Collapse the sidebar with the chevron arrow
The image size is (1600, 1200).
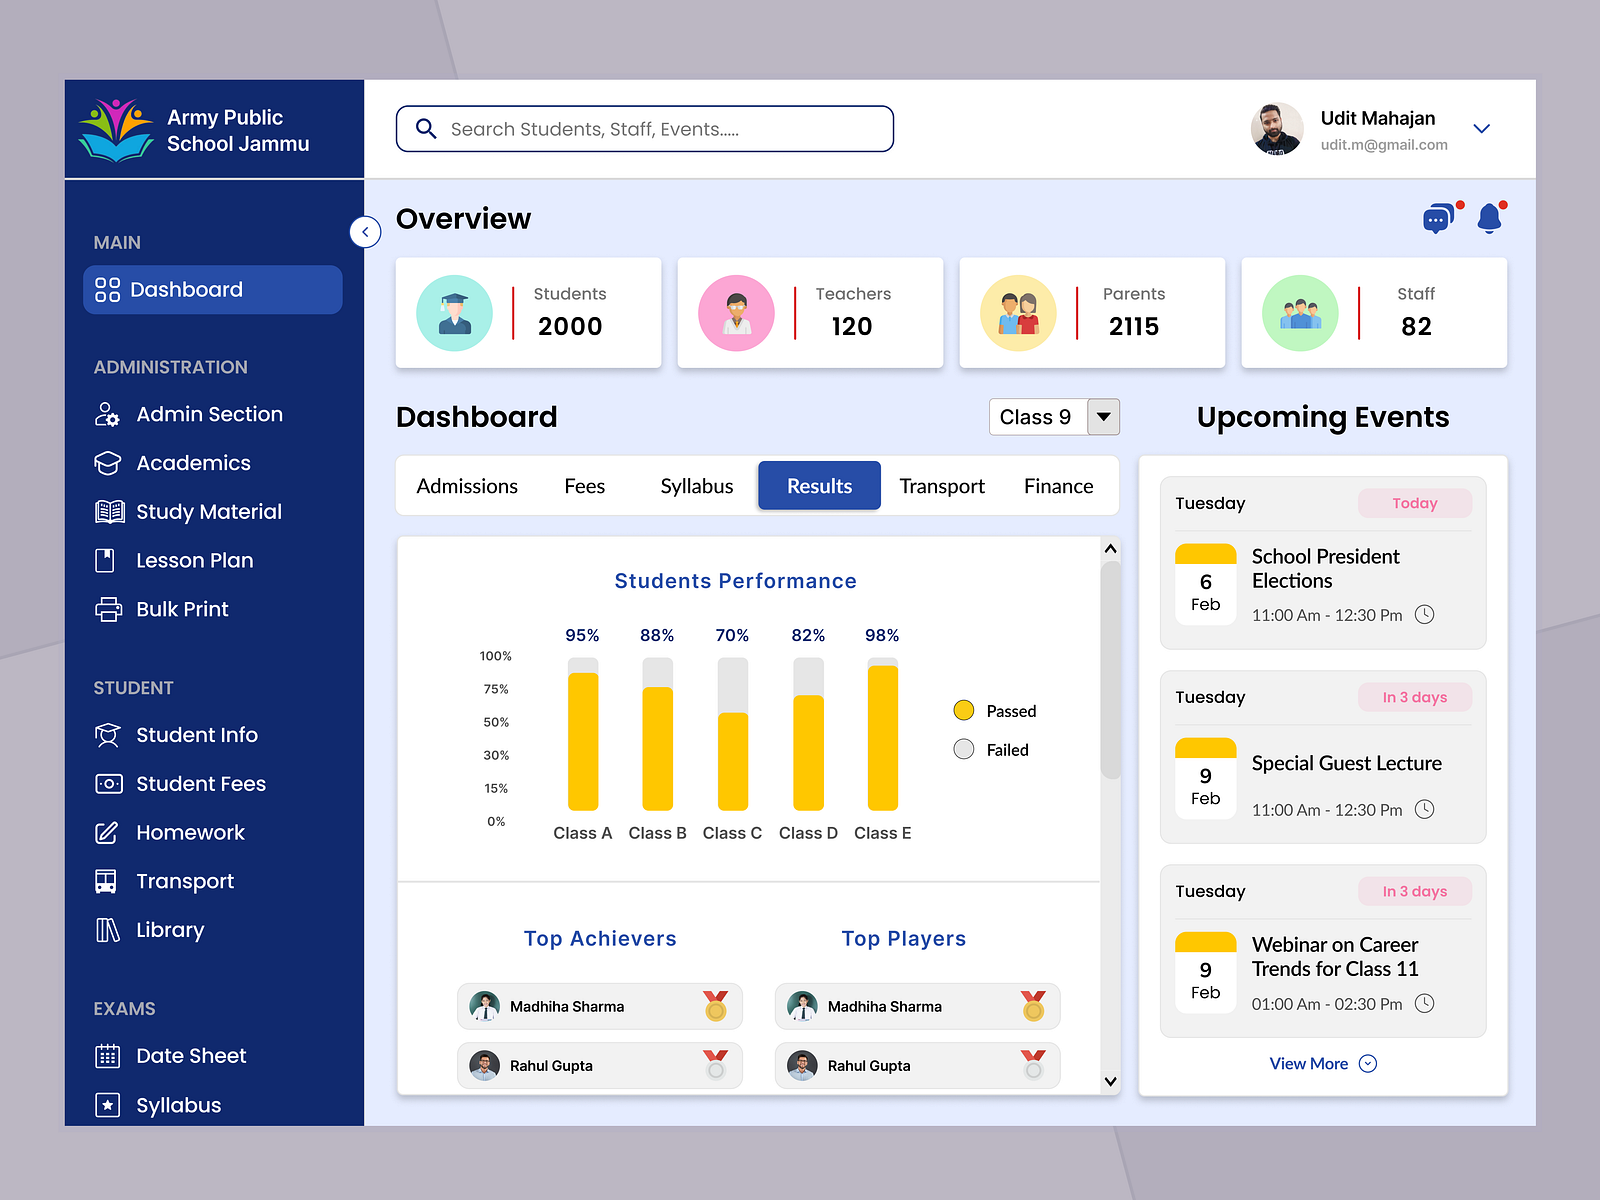coord(366,232)
